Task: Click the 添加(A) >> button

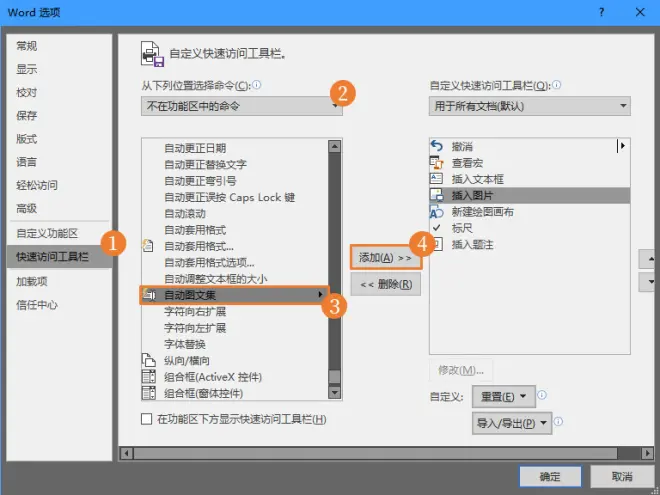Action: [386, 258]
